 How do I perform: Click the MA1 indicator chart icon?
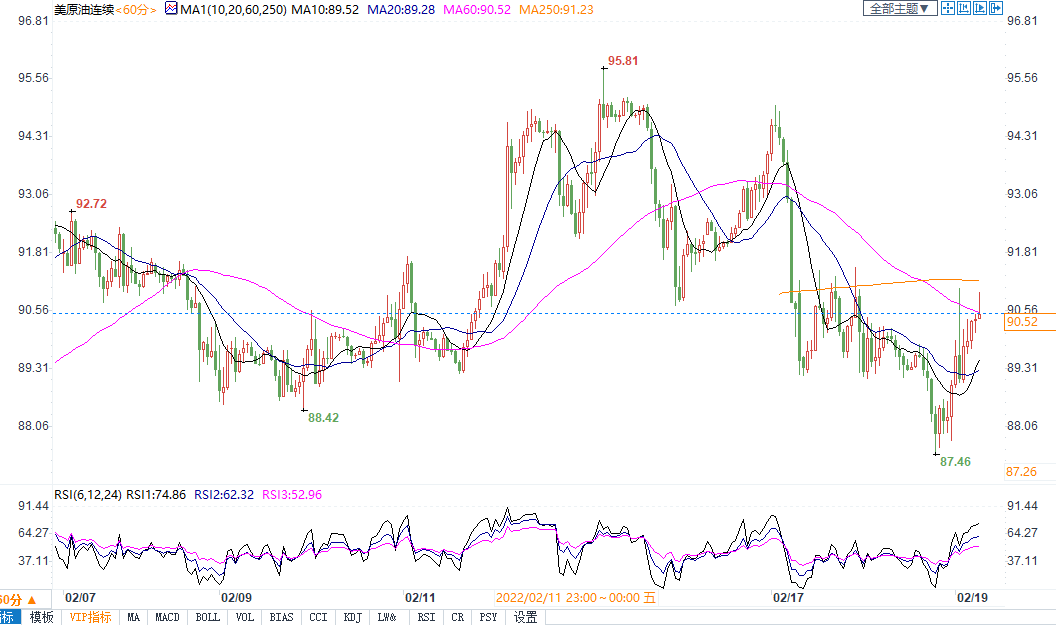(x=170, y=8)
